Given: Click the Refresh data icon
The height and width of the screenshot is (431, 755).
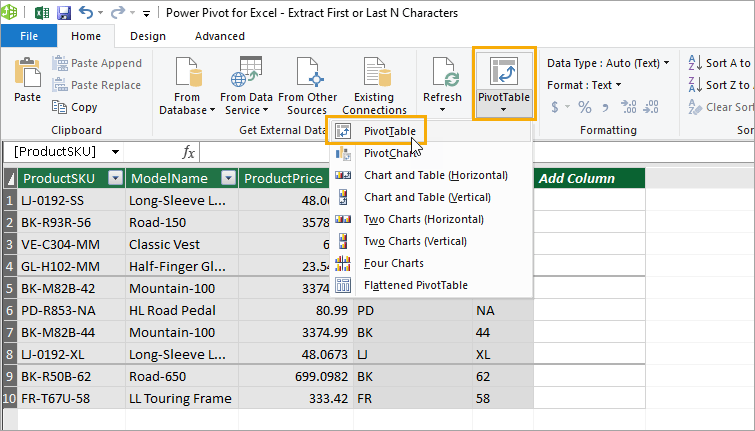Looking at the screenshot, I should click(x=444, y=71).
